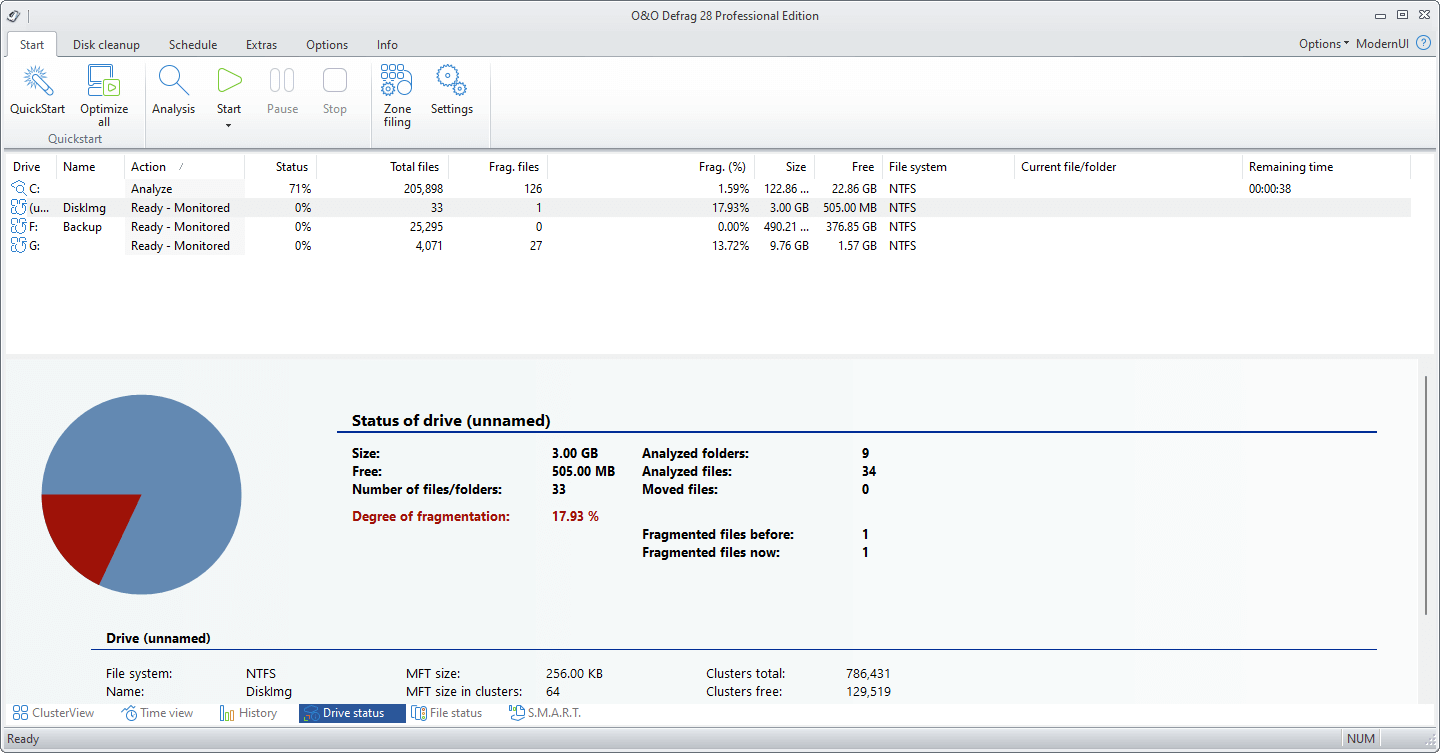Click remaining time 00:00:38
The image size is (1440, 753).
(x=1270, y=188)
